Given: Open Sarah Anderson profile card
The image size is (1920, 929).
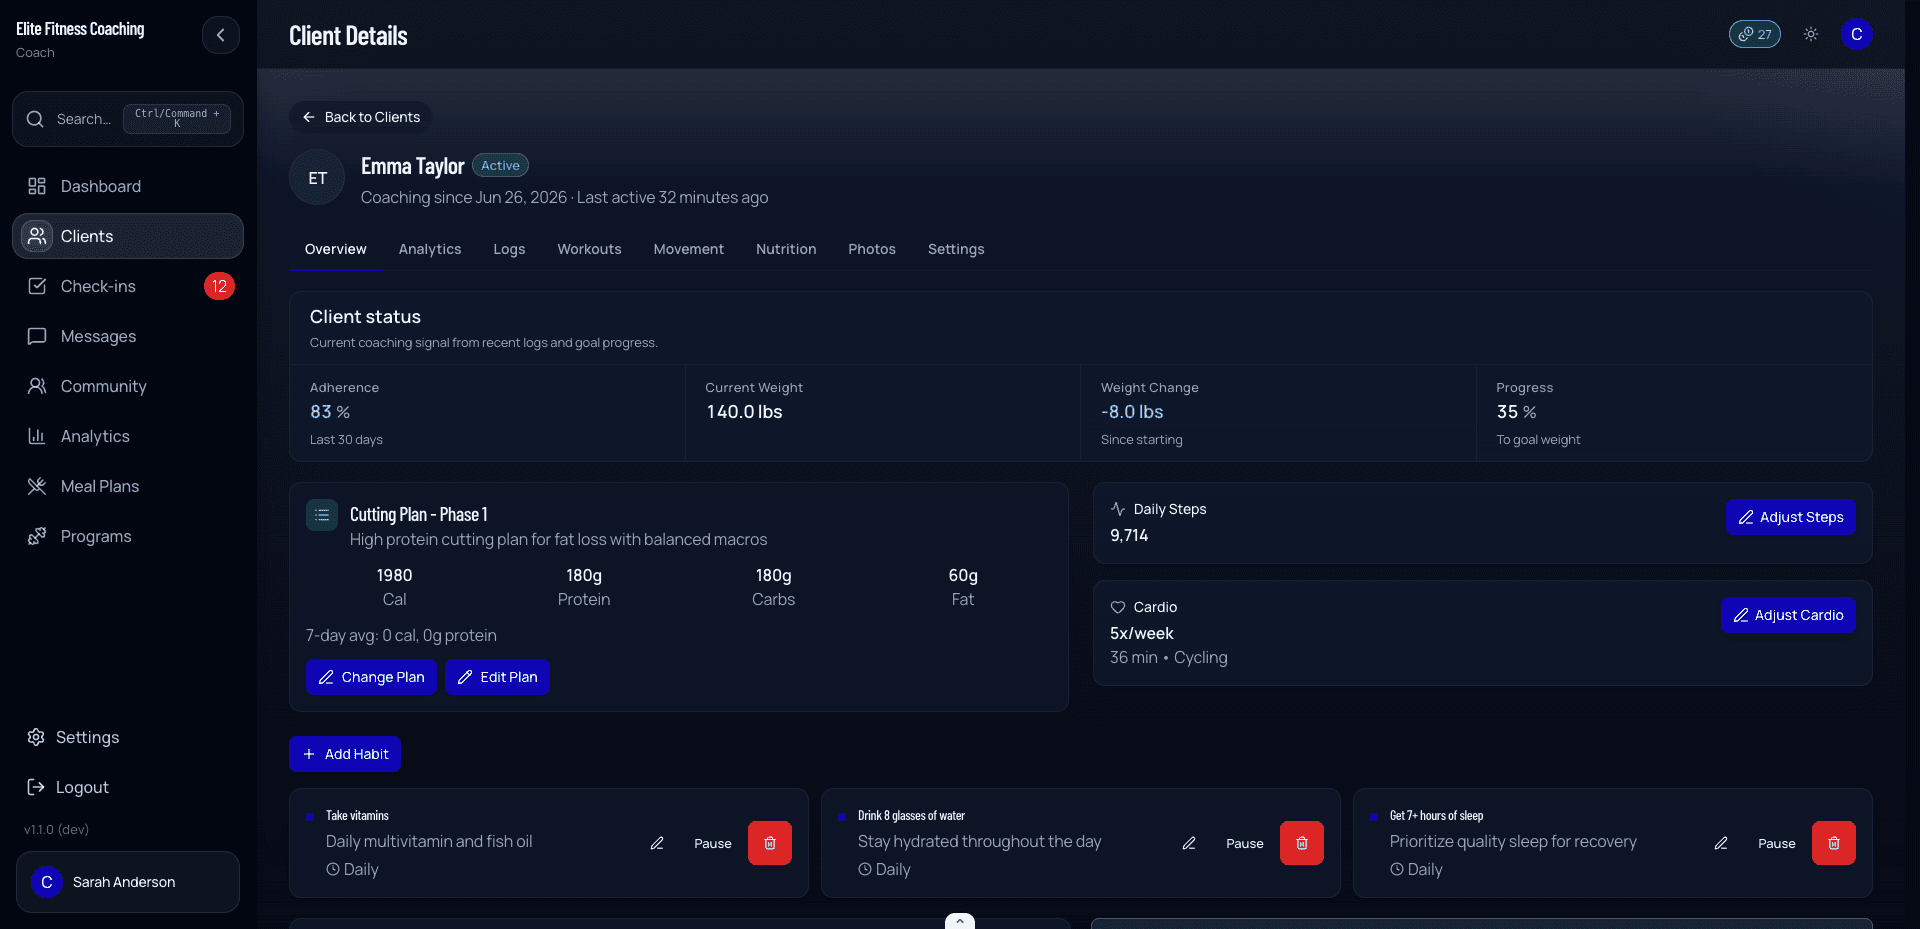Looking at the screenshot, I should pos(128,882).
